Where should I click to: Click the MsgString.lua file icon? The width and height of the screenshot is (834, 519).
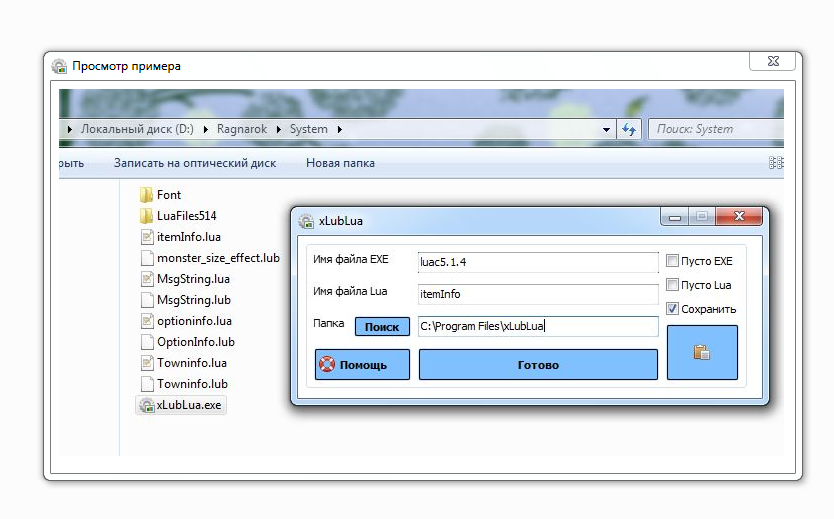coord(147,279)
